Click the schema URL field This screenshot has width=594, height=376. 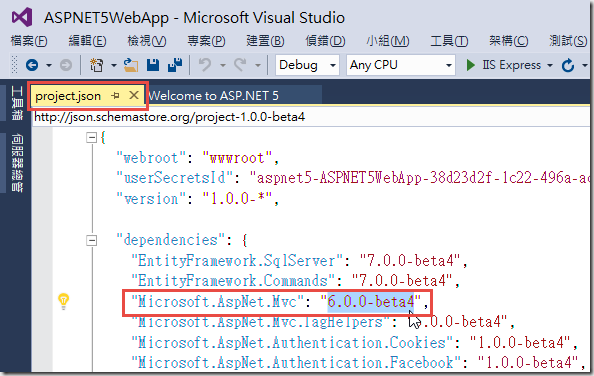tap(311, 117)
